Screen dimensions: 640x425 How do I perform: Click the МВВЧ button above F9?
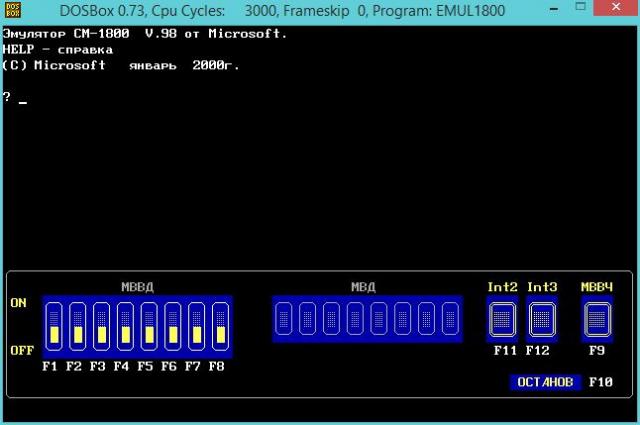click(x=597, y=320)
